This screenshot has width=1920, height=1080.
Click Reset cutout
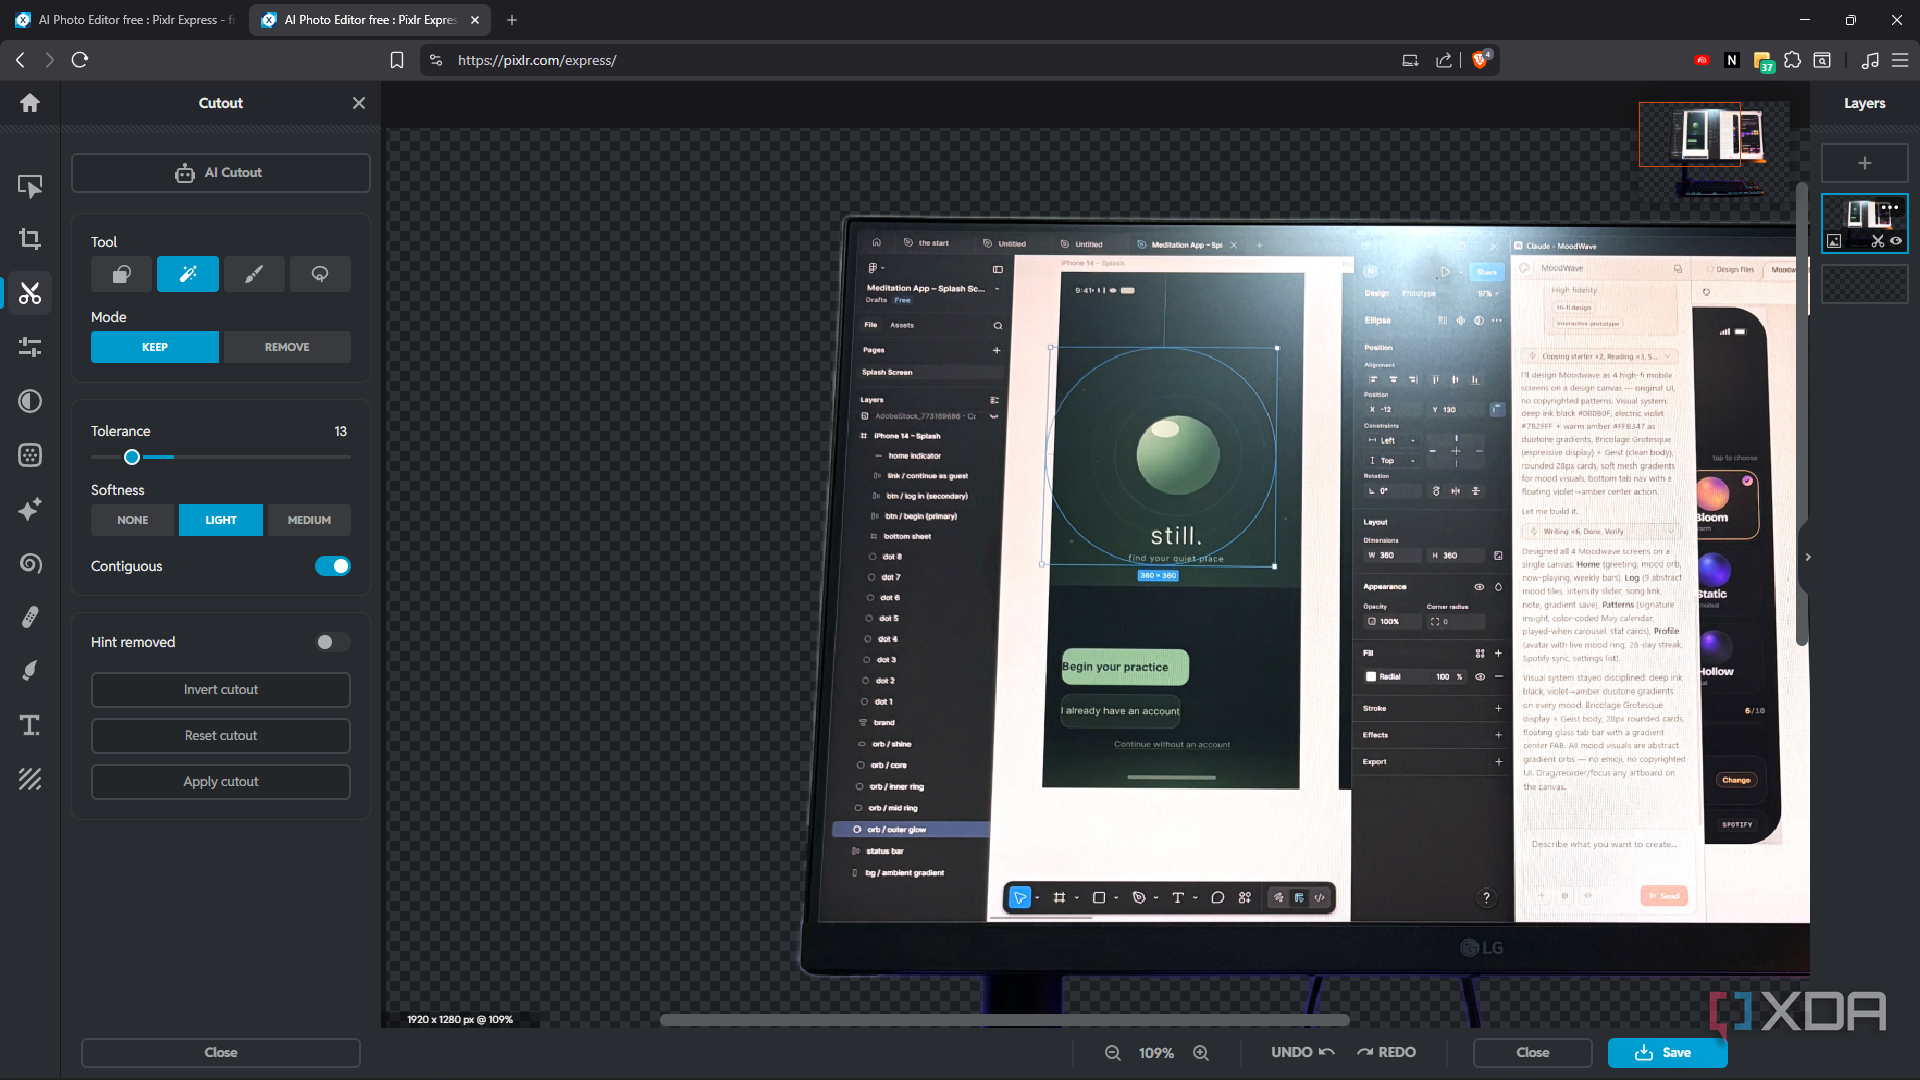click(221, 736)
